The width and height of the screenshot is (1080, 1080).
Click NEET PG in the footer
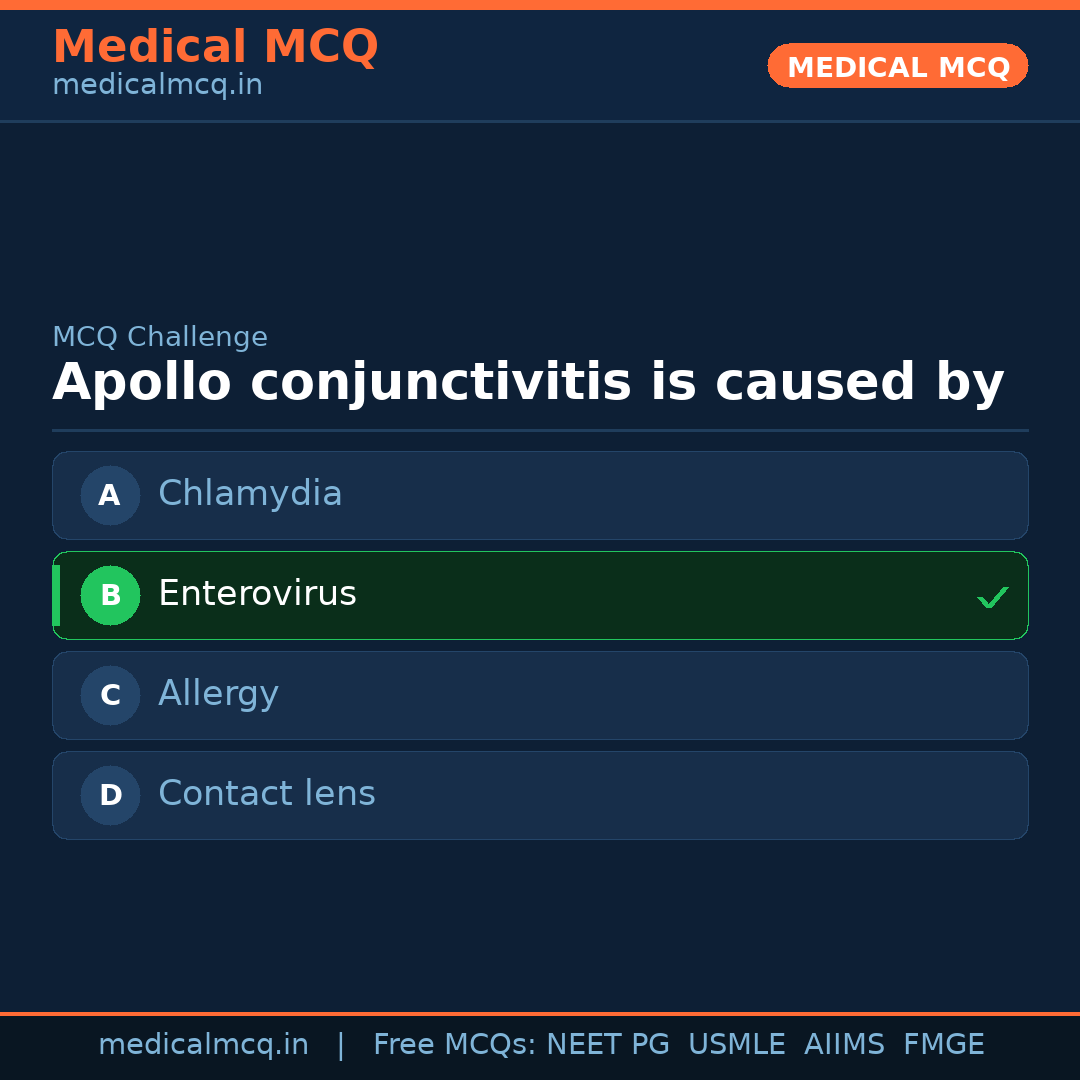tap(608, 1045)
